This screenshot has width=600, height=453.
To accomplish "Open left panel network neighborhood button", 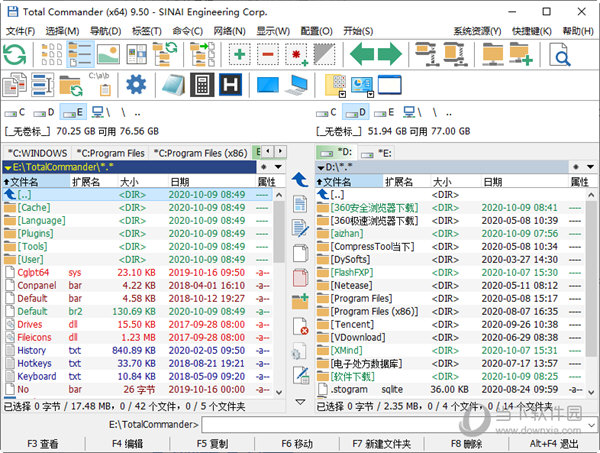I will [101, 112].
